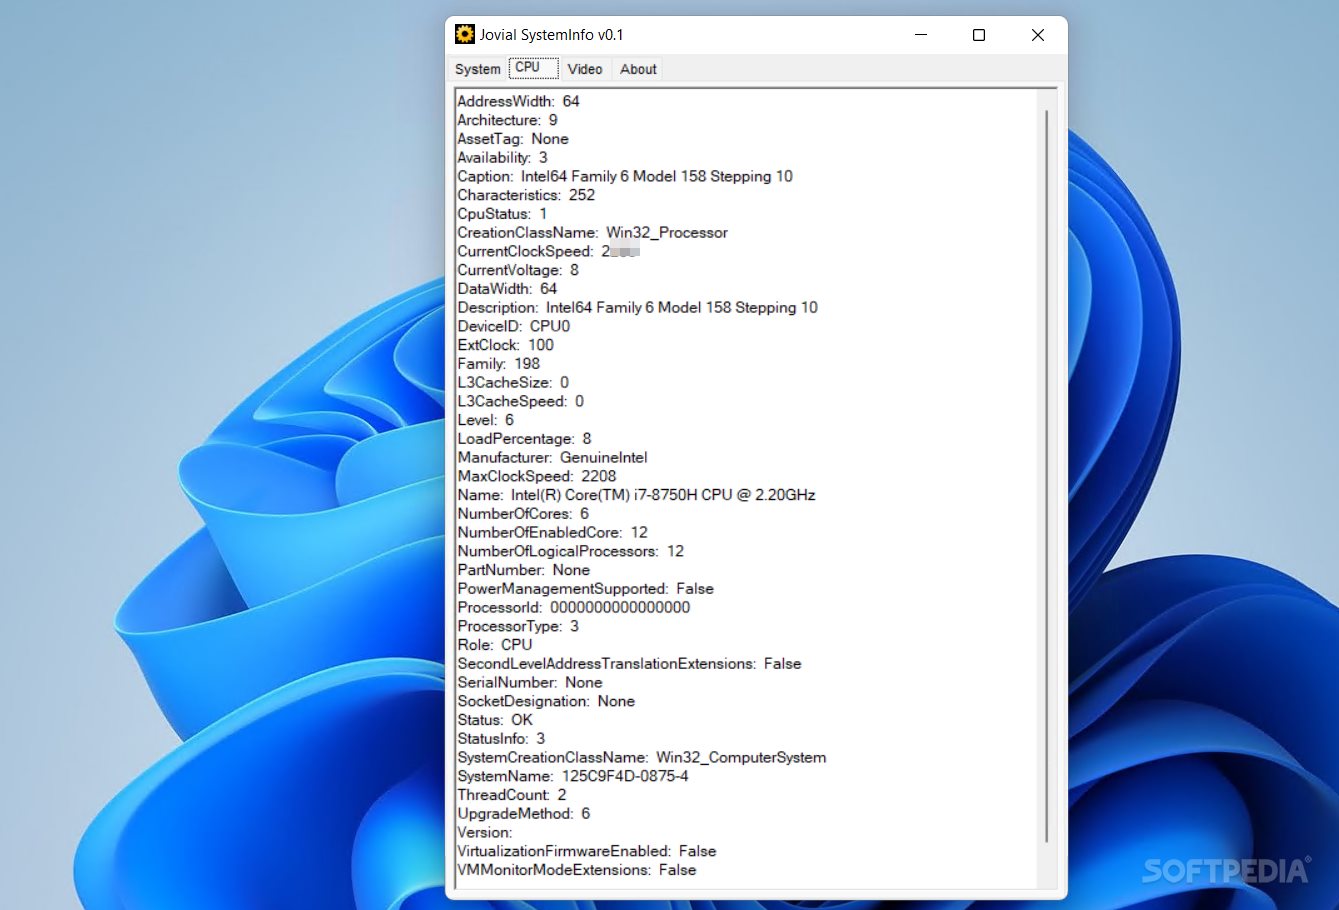Click the 'UpgradeMethod: 6' line
Screen dimensions: 1339x910
click(524, 814)
